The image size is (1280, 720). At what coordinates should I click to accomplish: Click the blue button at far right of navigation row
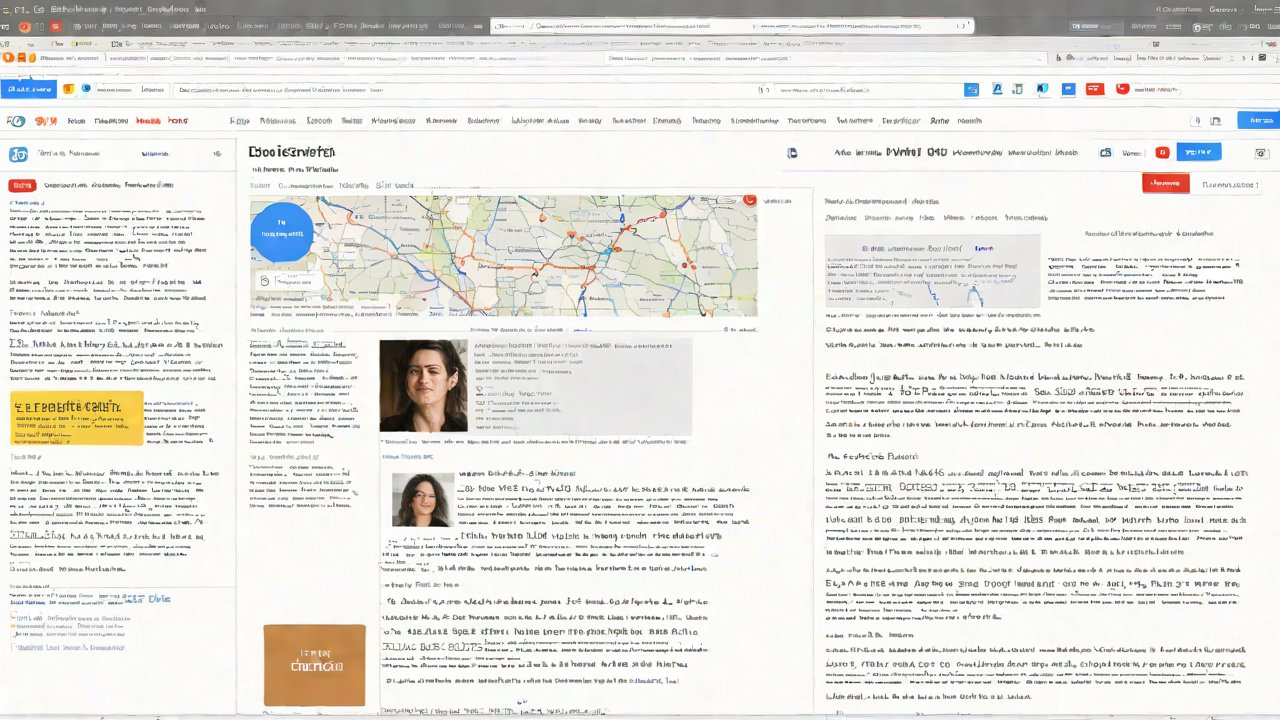[x=1258, y=120]
